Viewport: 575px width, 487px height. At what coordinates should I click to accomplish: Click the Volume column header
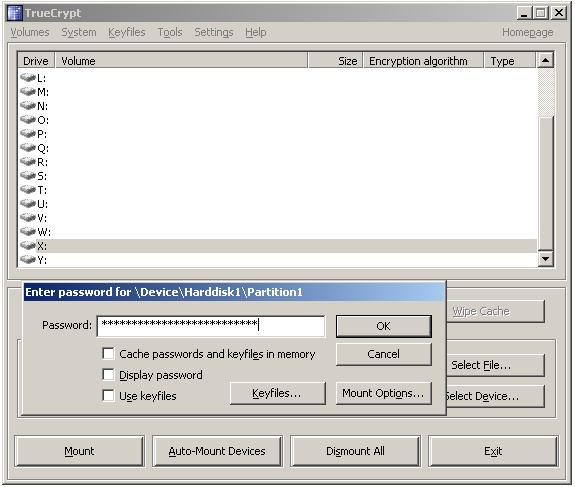pyautogui.click(x=181, y=61)
